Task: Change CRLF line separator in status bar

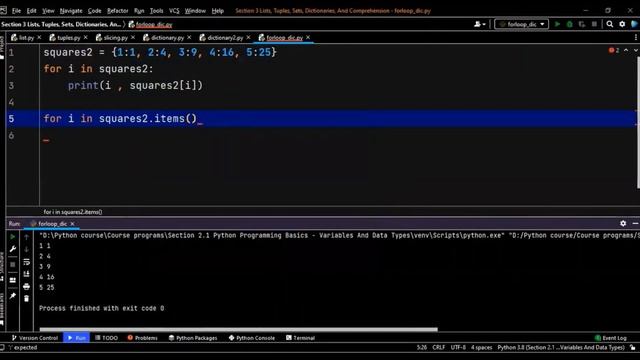Action: 439,347
